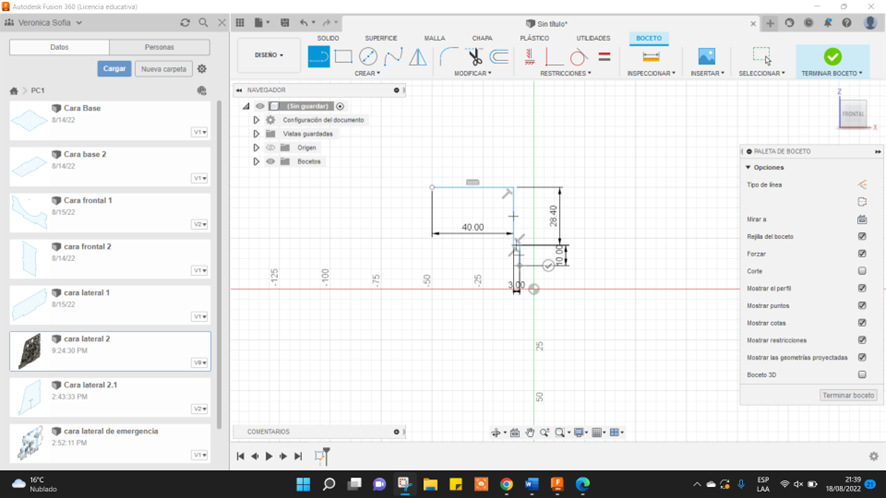Open the RESTRICCIONES dropdown menu
The width and height of the screenshot is (886, 498).
pos(566,73)
